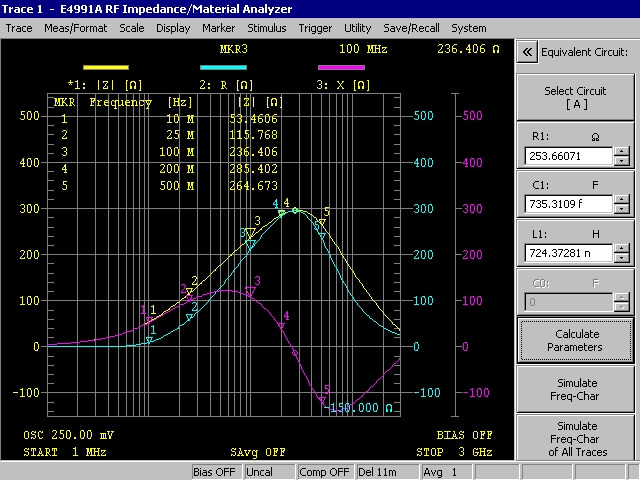Open the Trigger menu
Image resolution: width=640 pixels, height=480 pixels.
[315, 28]
